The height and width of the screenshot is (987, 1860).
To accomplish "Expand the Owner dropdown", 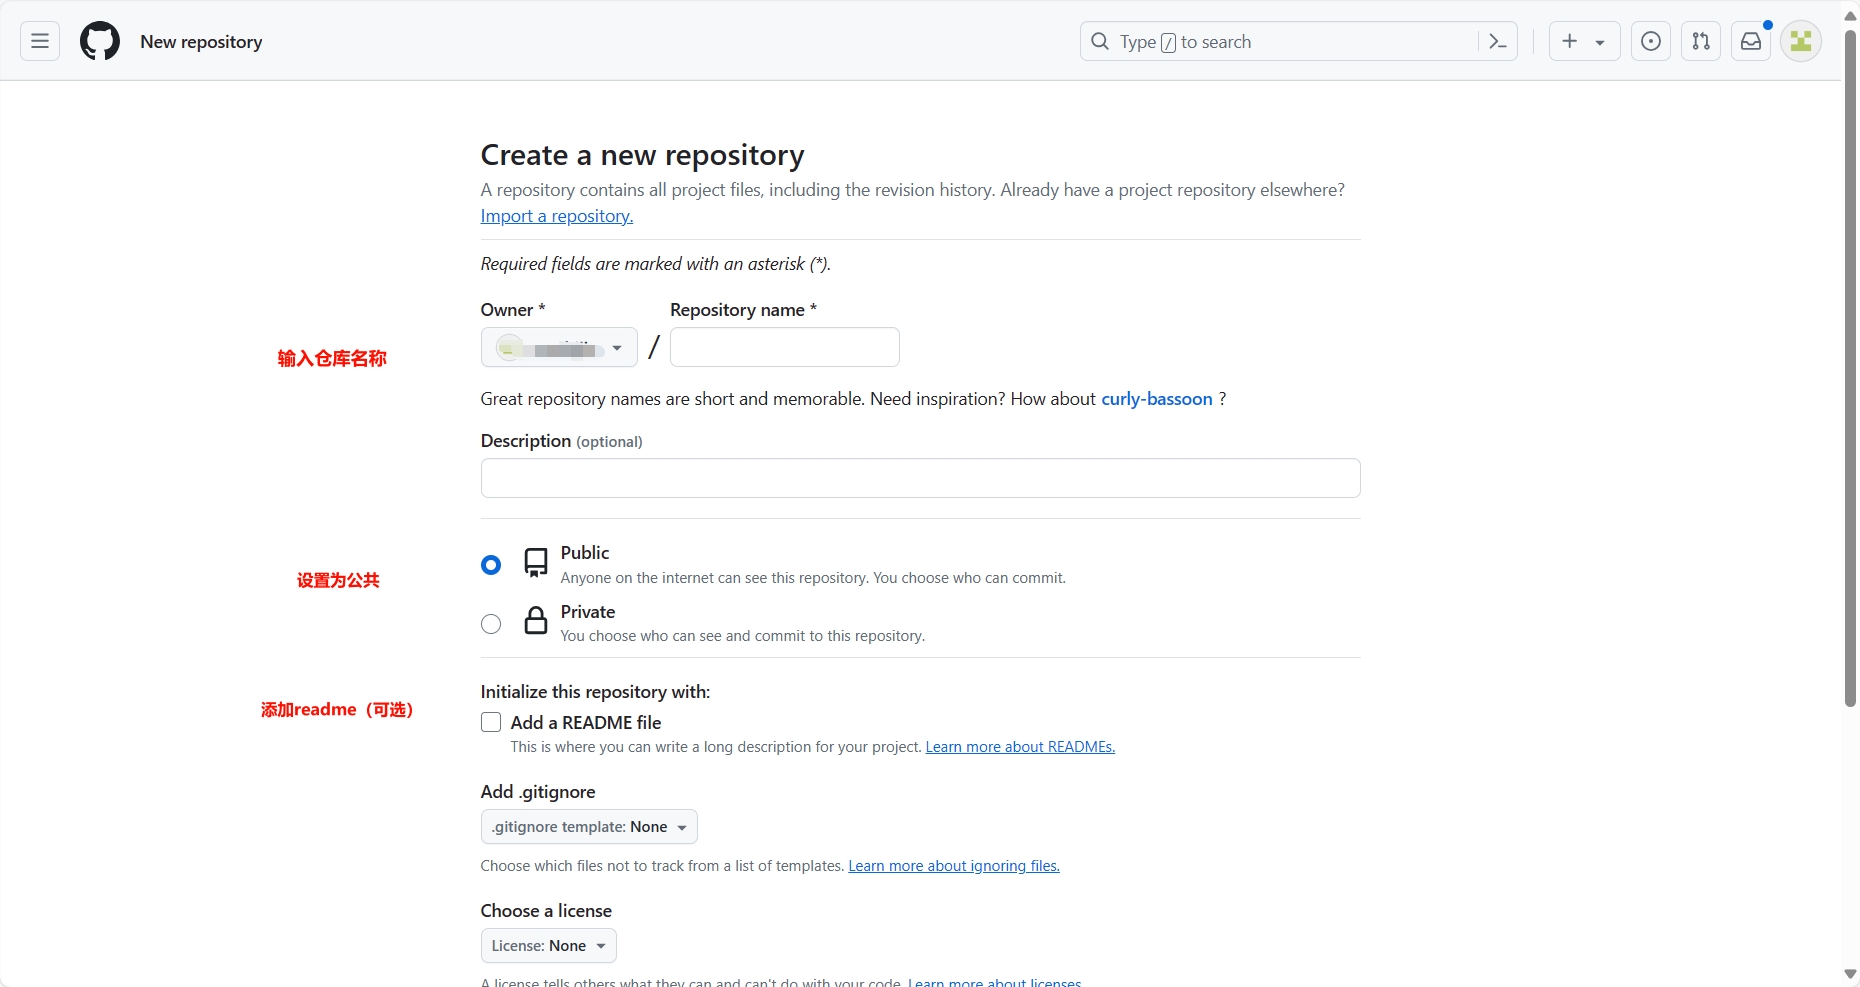I will [559, 348].
